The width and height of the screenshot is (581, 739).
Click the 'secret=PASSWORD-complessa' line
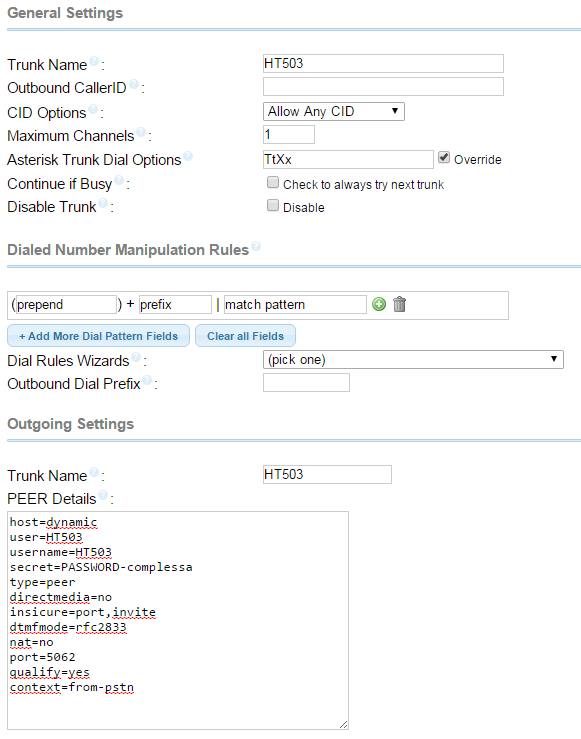tap(101, 567)
